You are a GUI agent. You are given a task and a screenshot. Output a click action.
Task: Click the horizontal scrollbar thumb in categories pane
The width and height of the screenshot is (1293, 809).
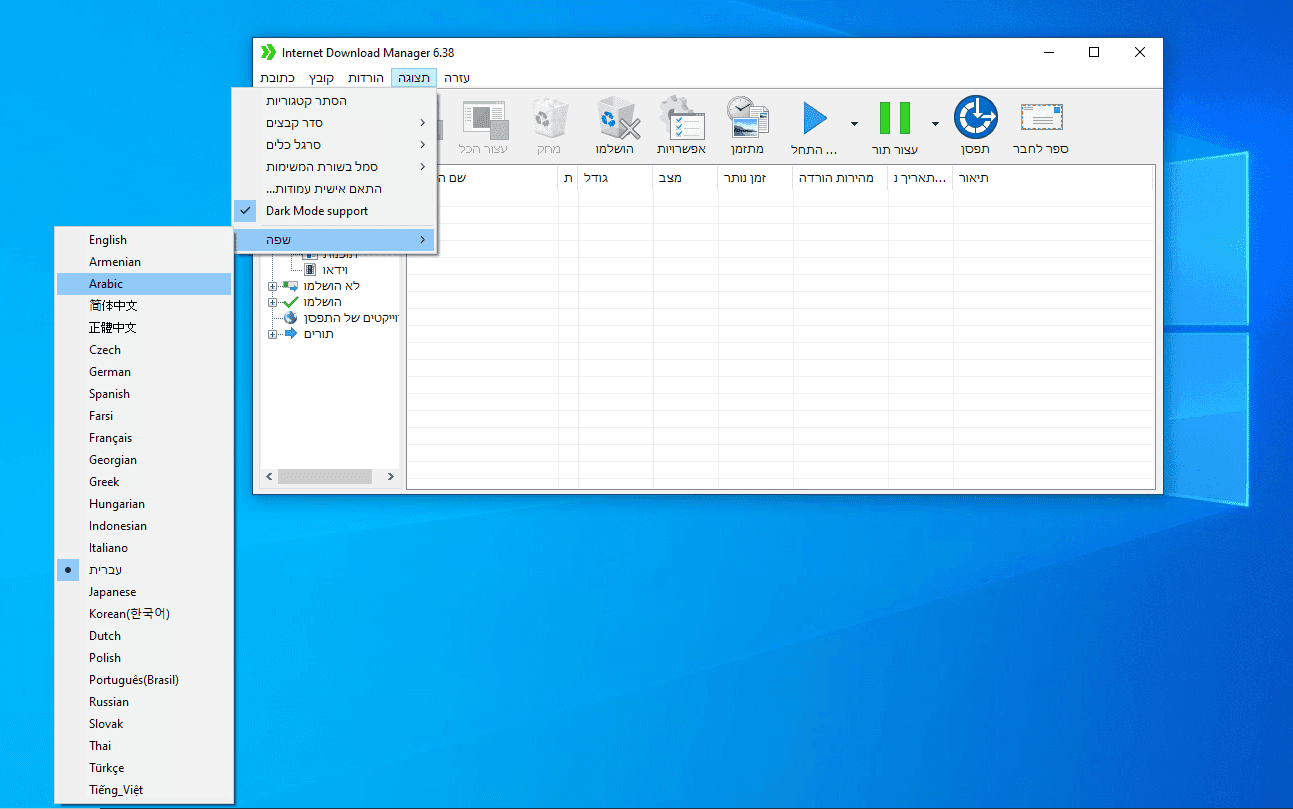point(325,477)
